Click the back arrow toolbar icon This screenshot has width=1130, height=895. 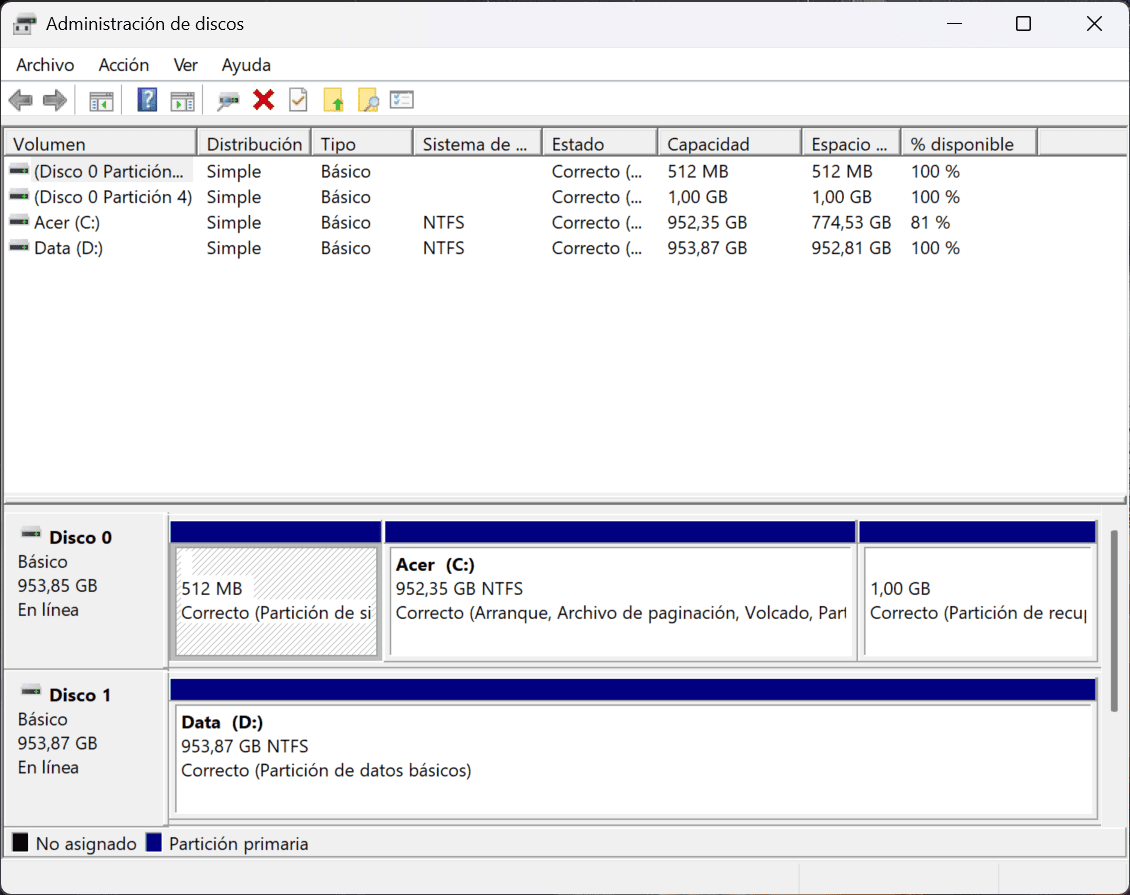21,100
